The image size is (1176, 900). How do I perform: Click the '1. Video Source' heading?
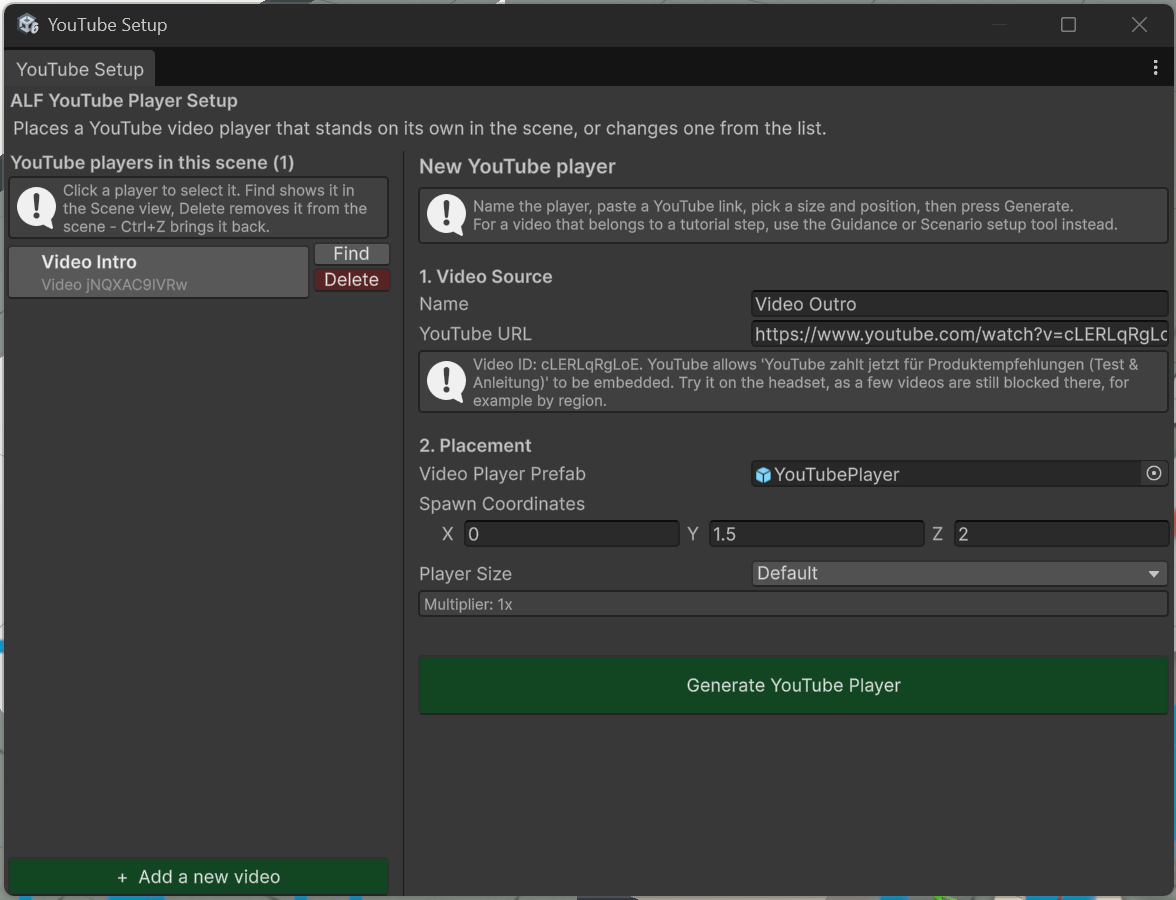485,276
